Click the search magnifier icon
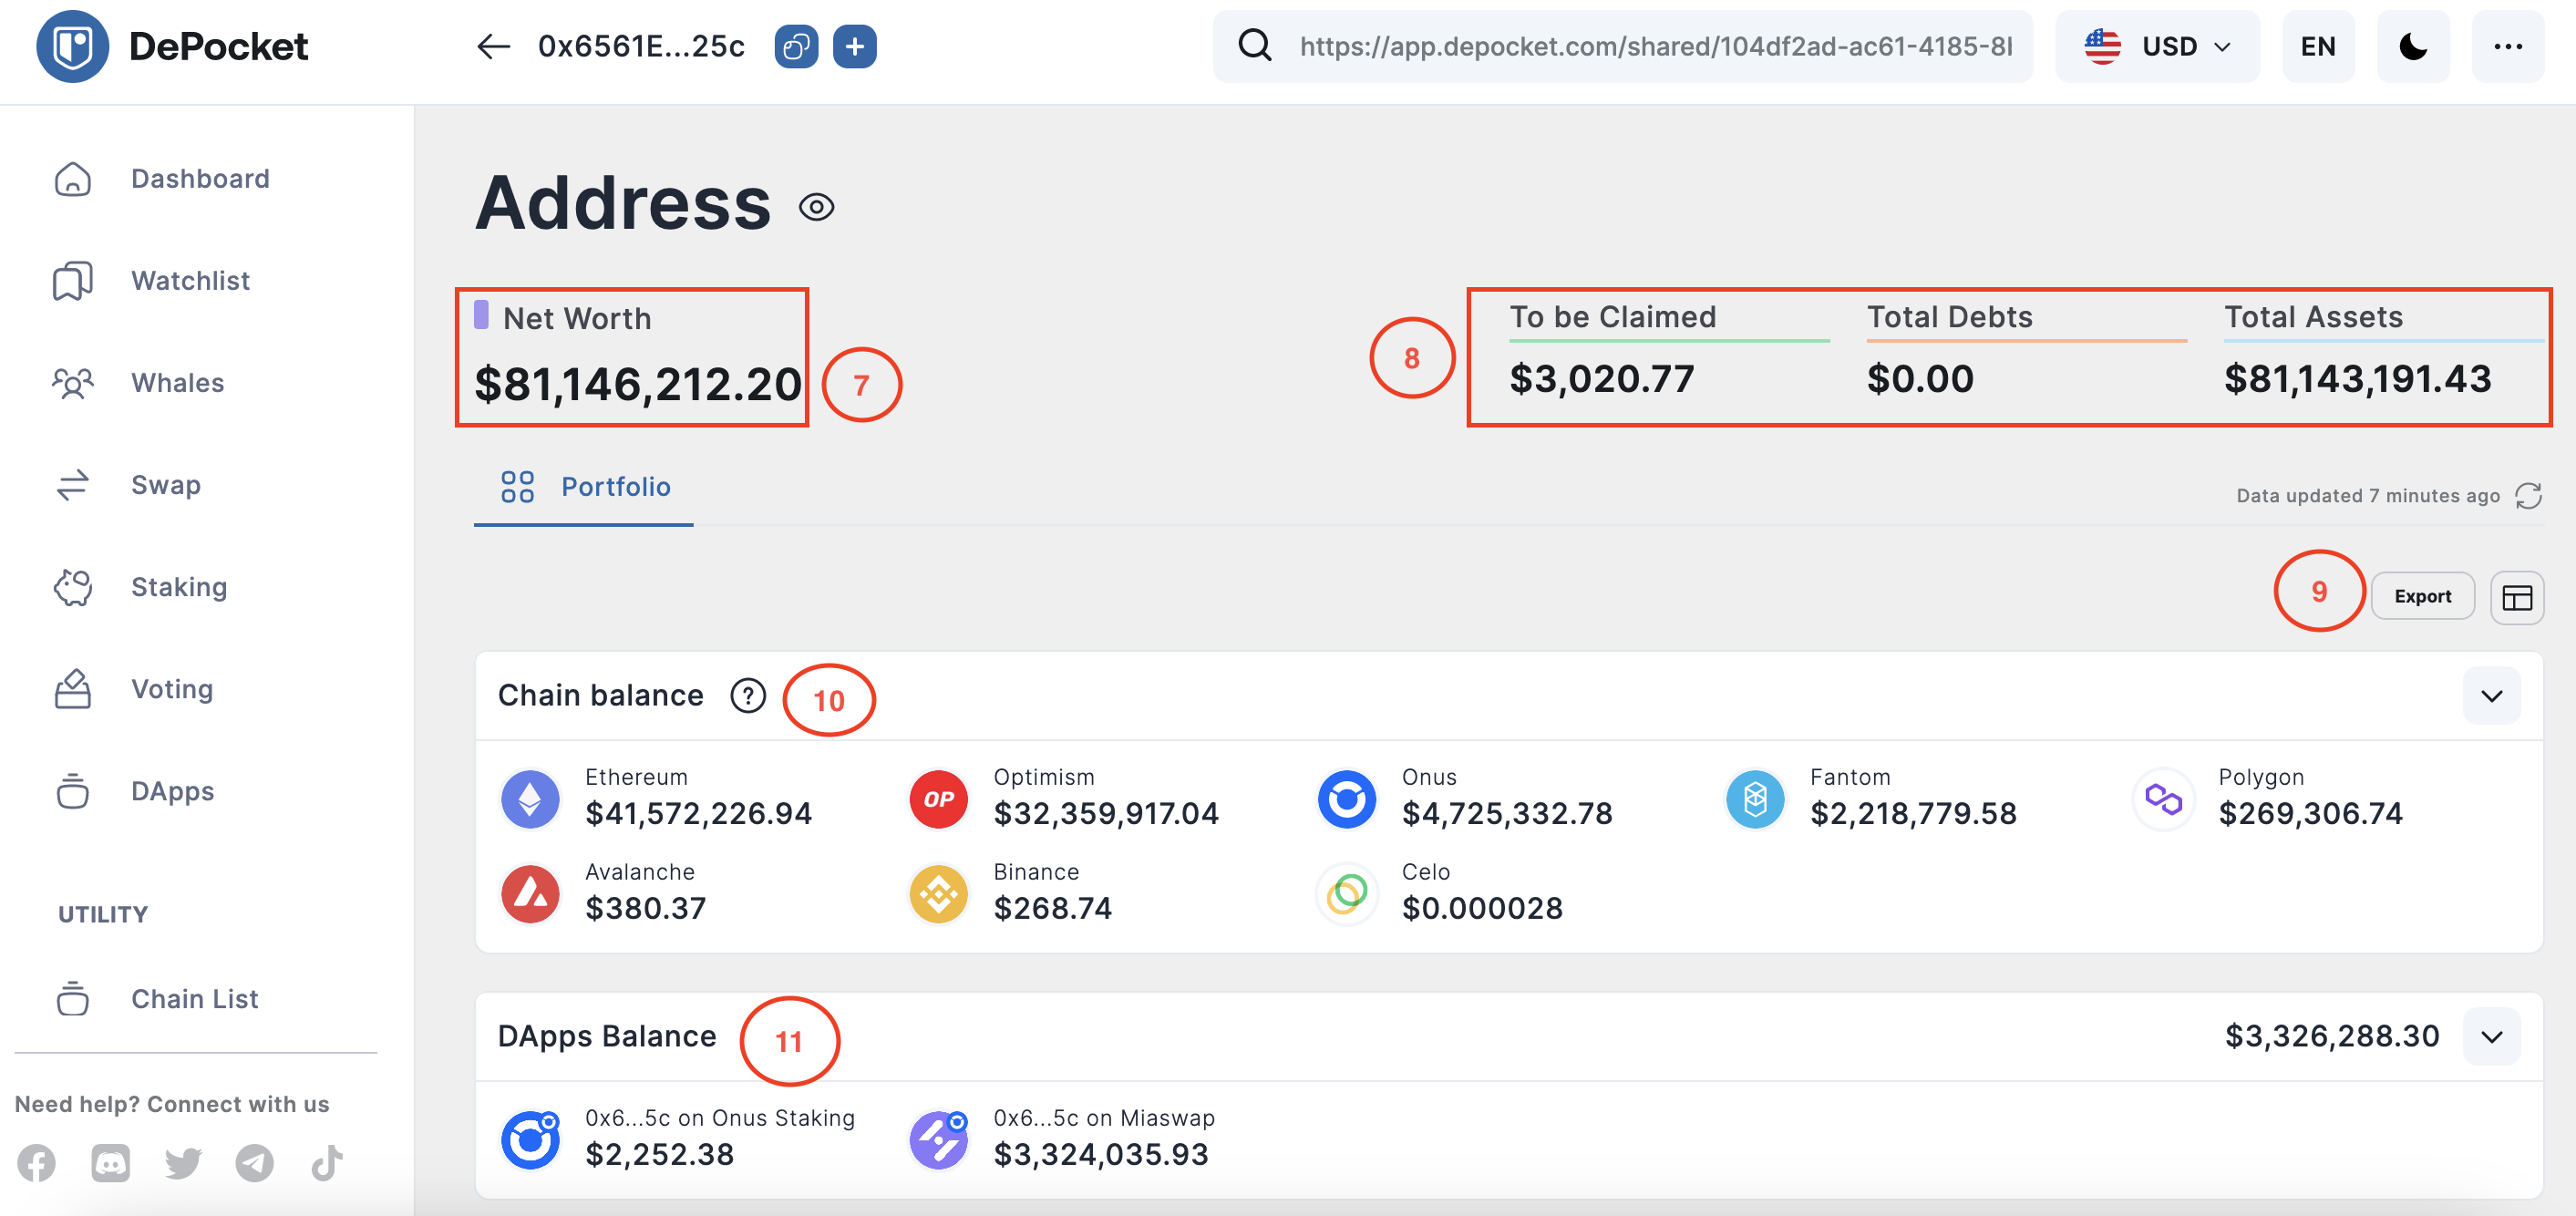Viewport: 2576px width, 1216px height. pos(1255,45)
